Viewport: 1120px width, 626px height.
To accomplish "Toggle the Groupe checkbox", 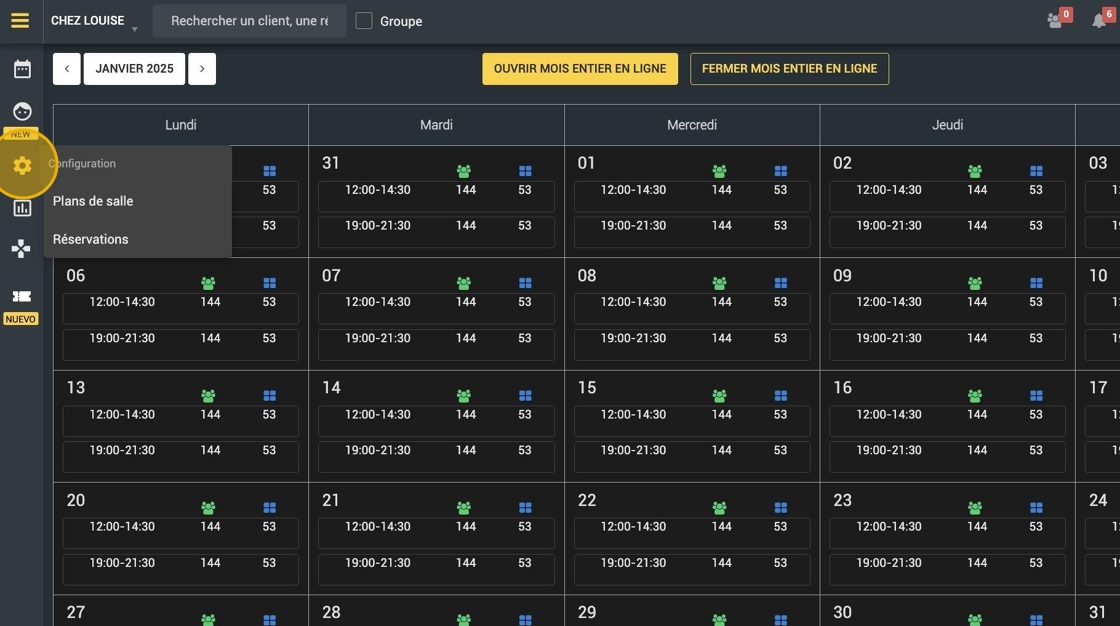I will (x=364, y=21).
